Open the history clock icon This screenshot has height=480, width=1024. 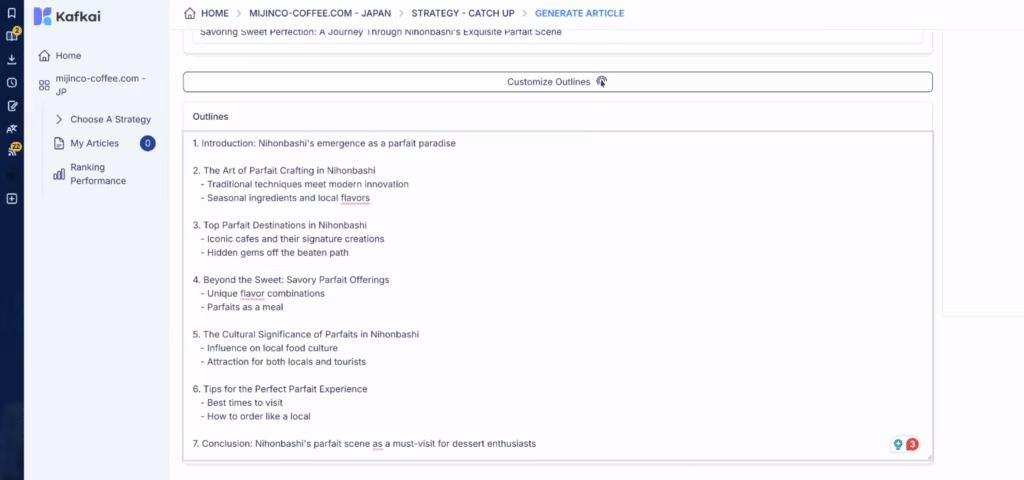[x=11, y=83]
